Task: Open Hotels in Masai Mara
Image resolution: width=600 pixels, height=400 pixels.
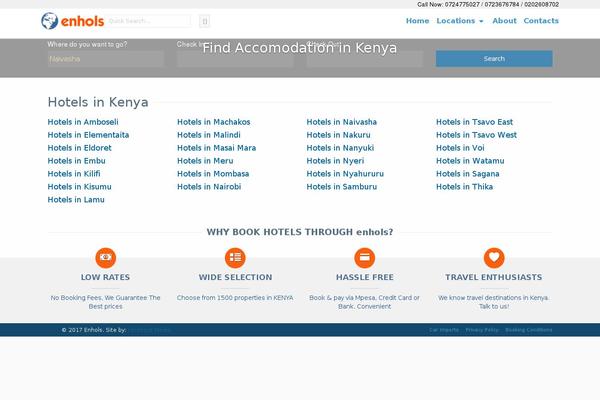Action: point(217,148)
